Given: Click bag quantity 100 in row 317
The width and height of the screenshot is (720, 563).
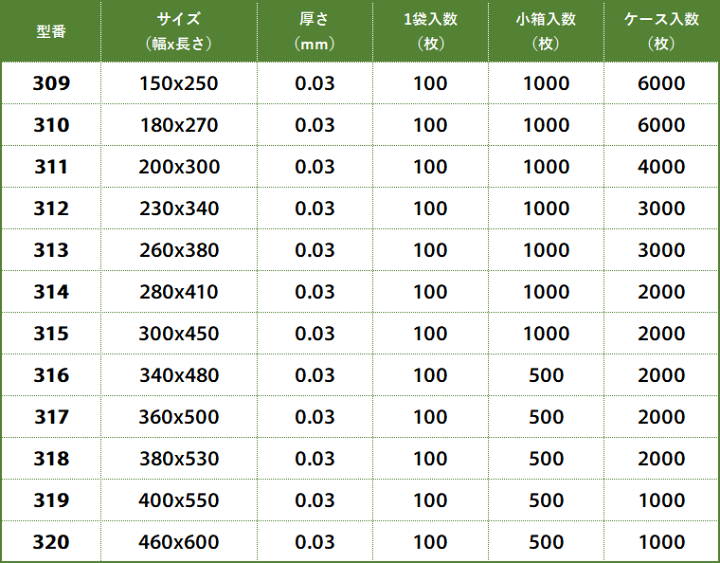Looking at the screenshot, I should tap(430, 417).
